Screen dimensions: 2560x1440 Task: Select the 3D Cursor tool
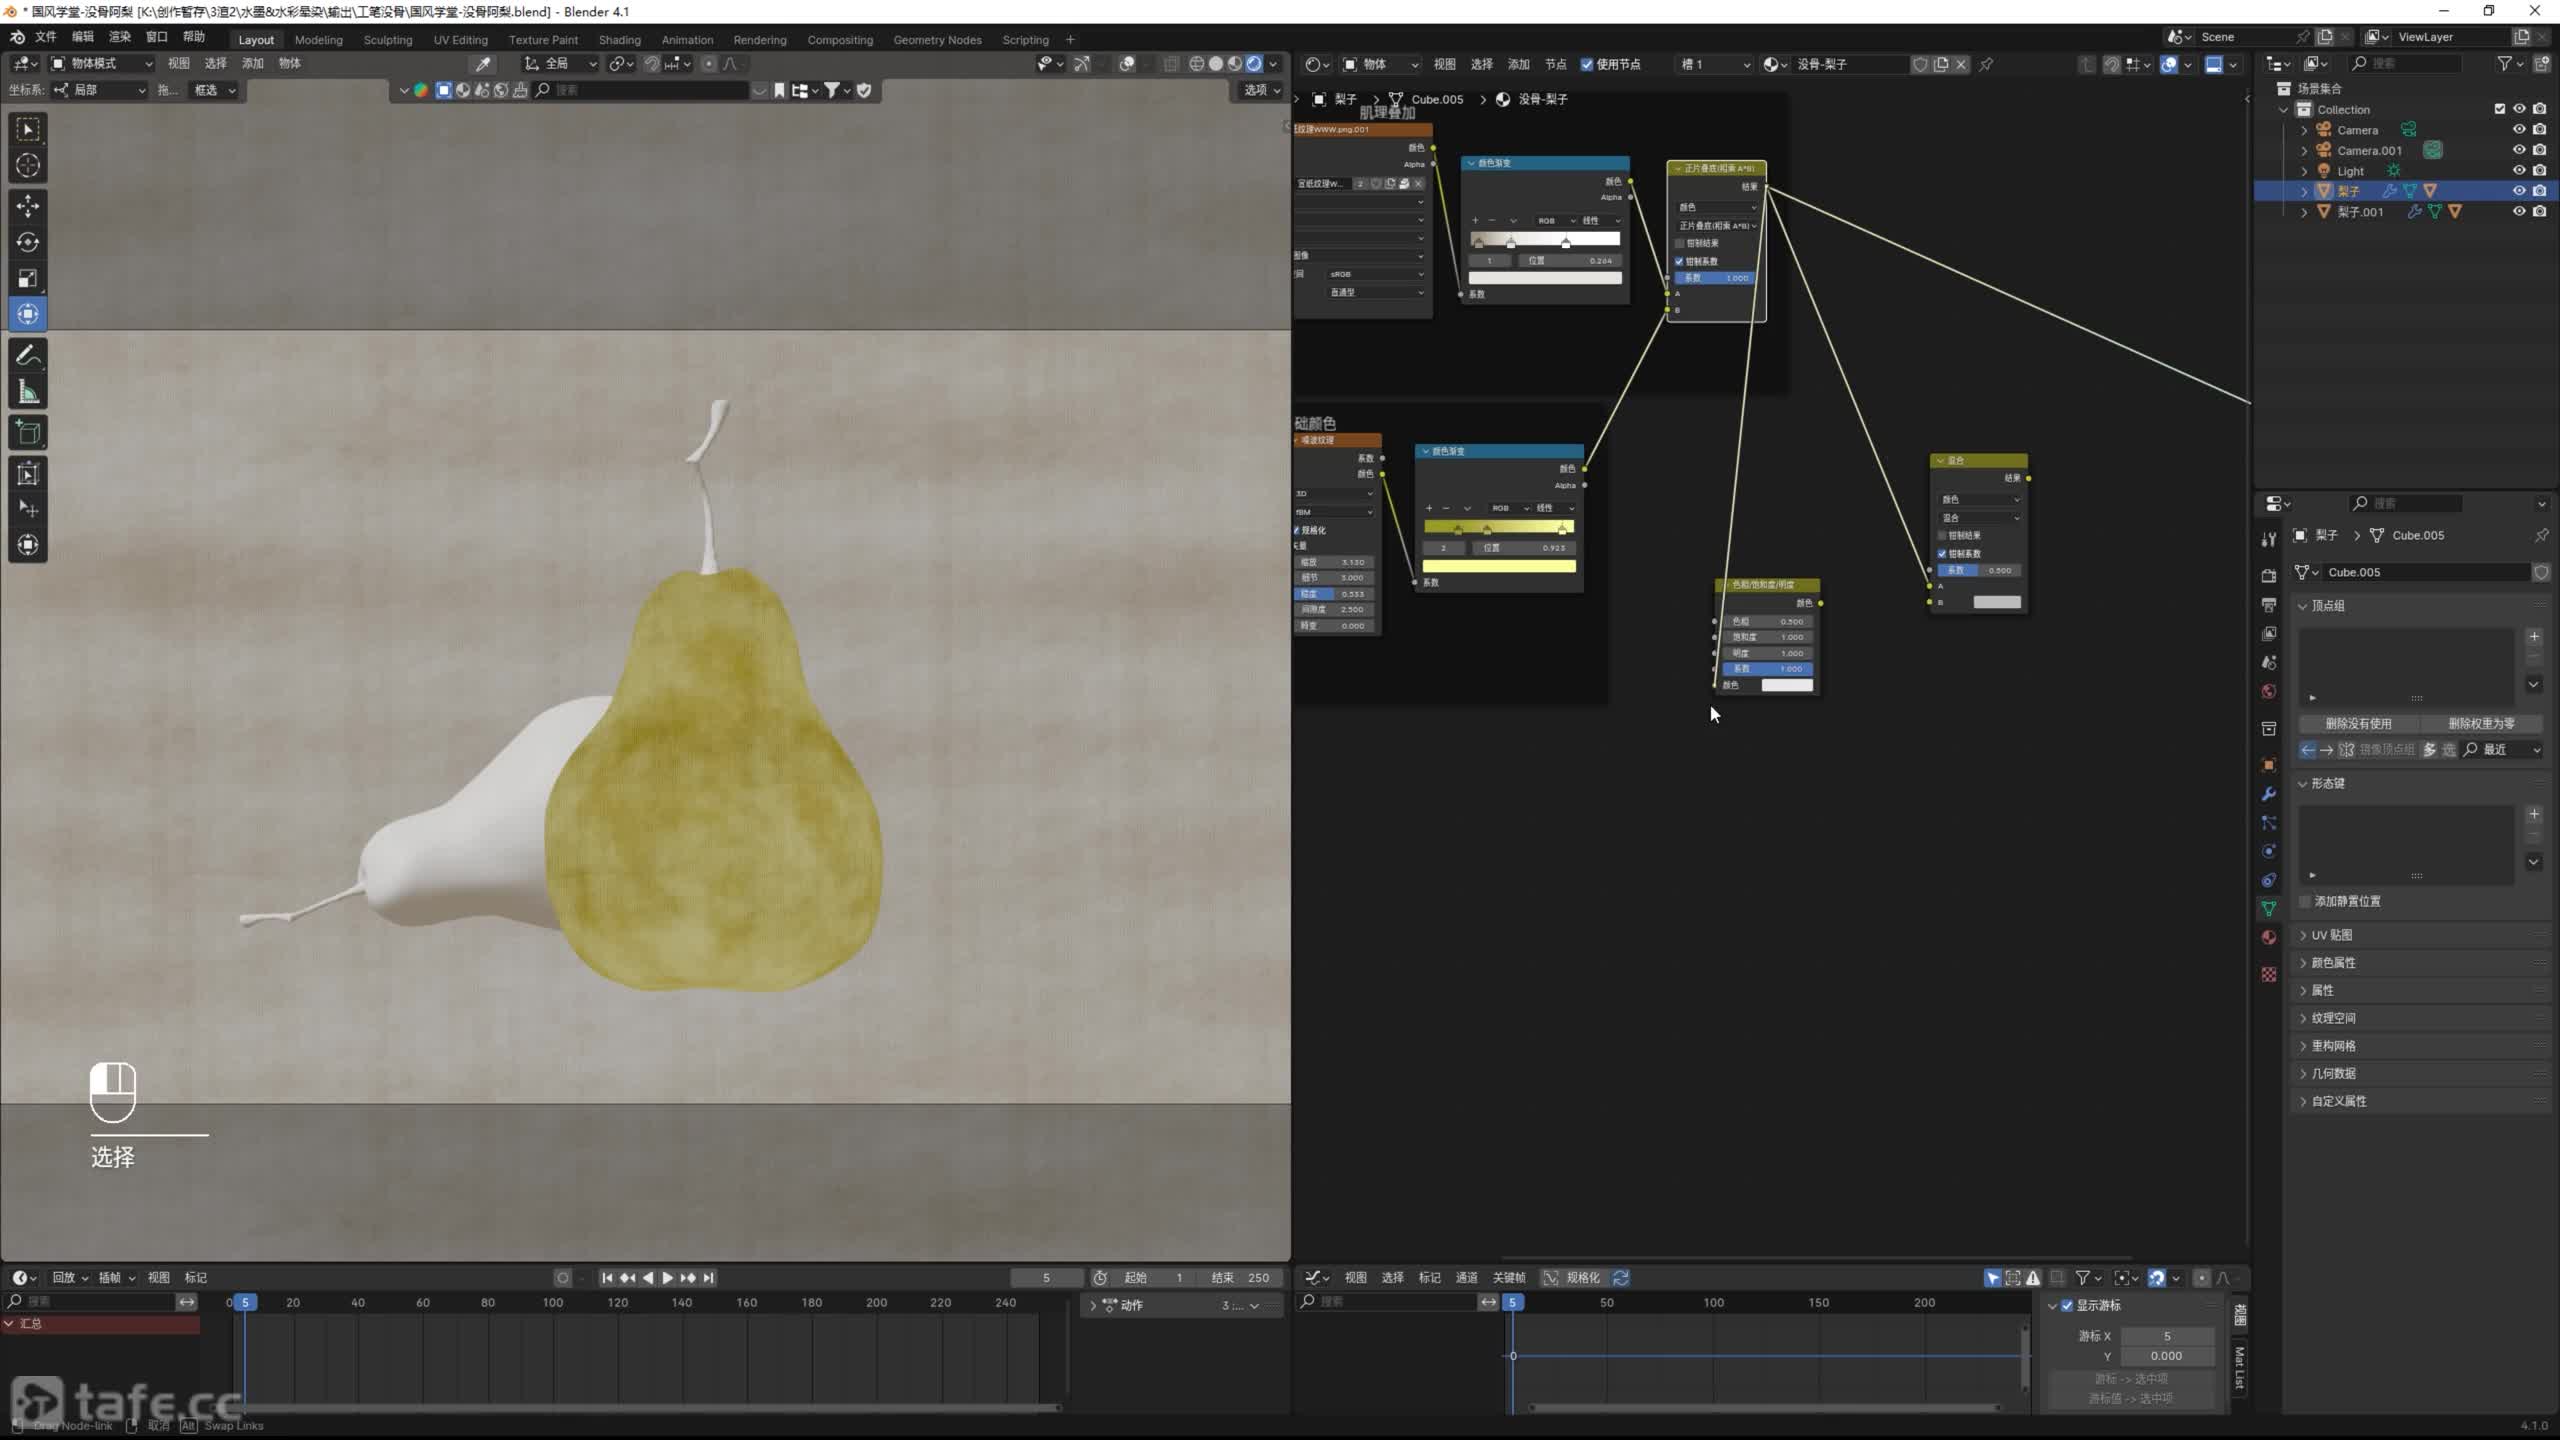28,166
